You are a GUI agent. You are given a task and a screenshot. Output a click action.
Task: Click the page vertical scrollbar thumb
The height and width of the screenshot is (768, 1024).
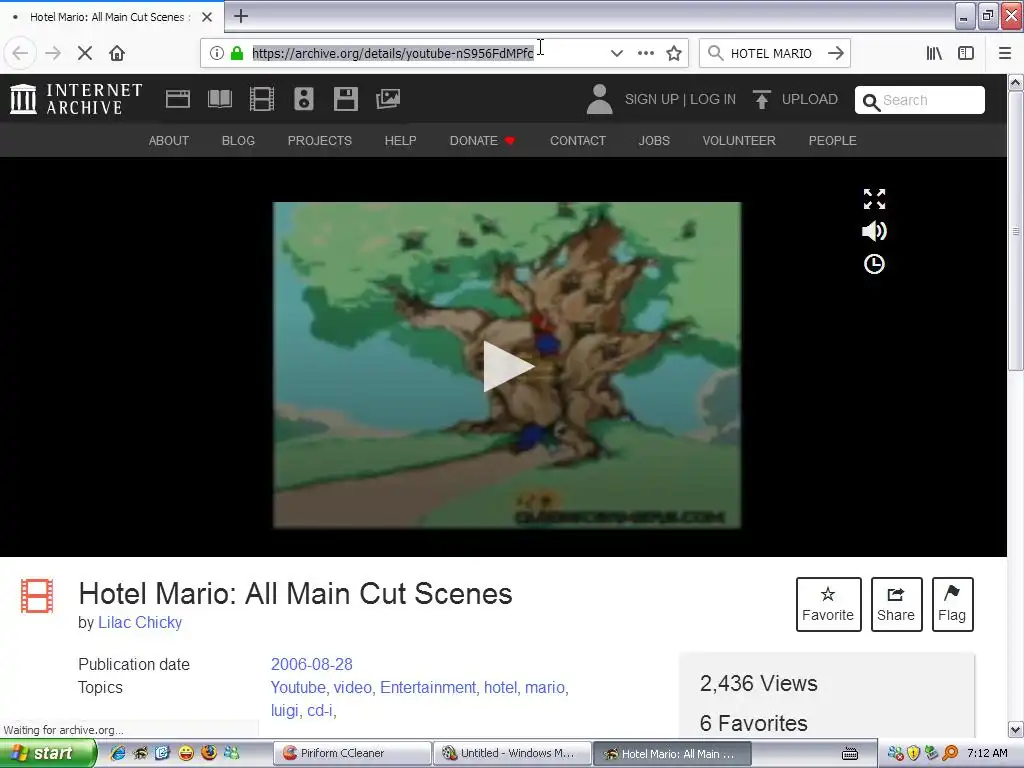1016,230
